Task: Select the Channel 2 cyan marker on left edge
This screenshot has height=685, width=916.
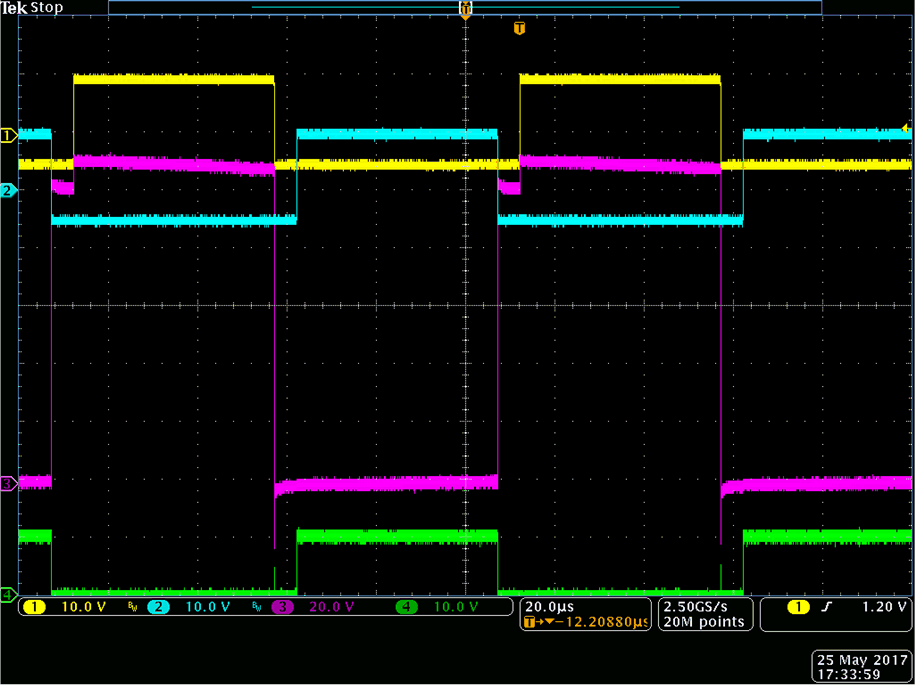Action: point(7,190)
